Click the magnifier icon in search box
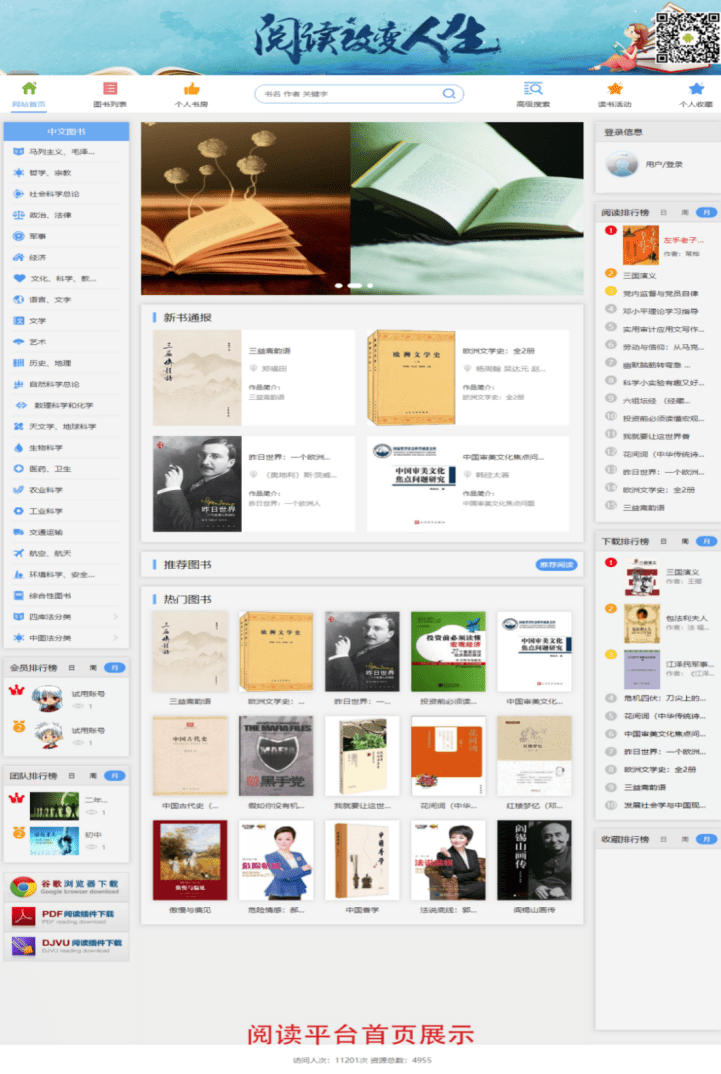The height and width of the screenshot is (1074, 721). click(x=450, y=94)
